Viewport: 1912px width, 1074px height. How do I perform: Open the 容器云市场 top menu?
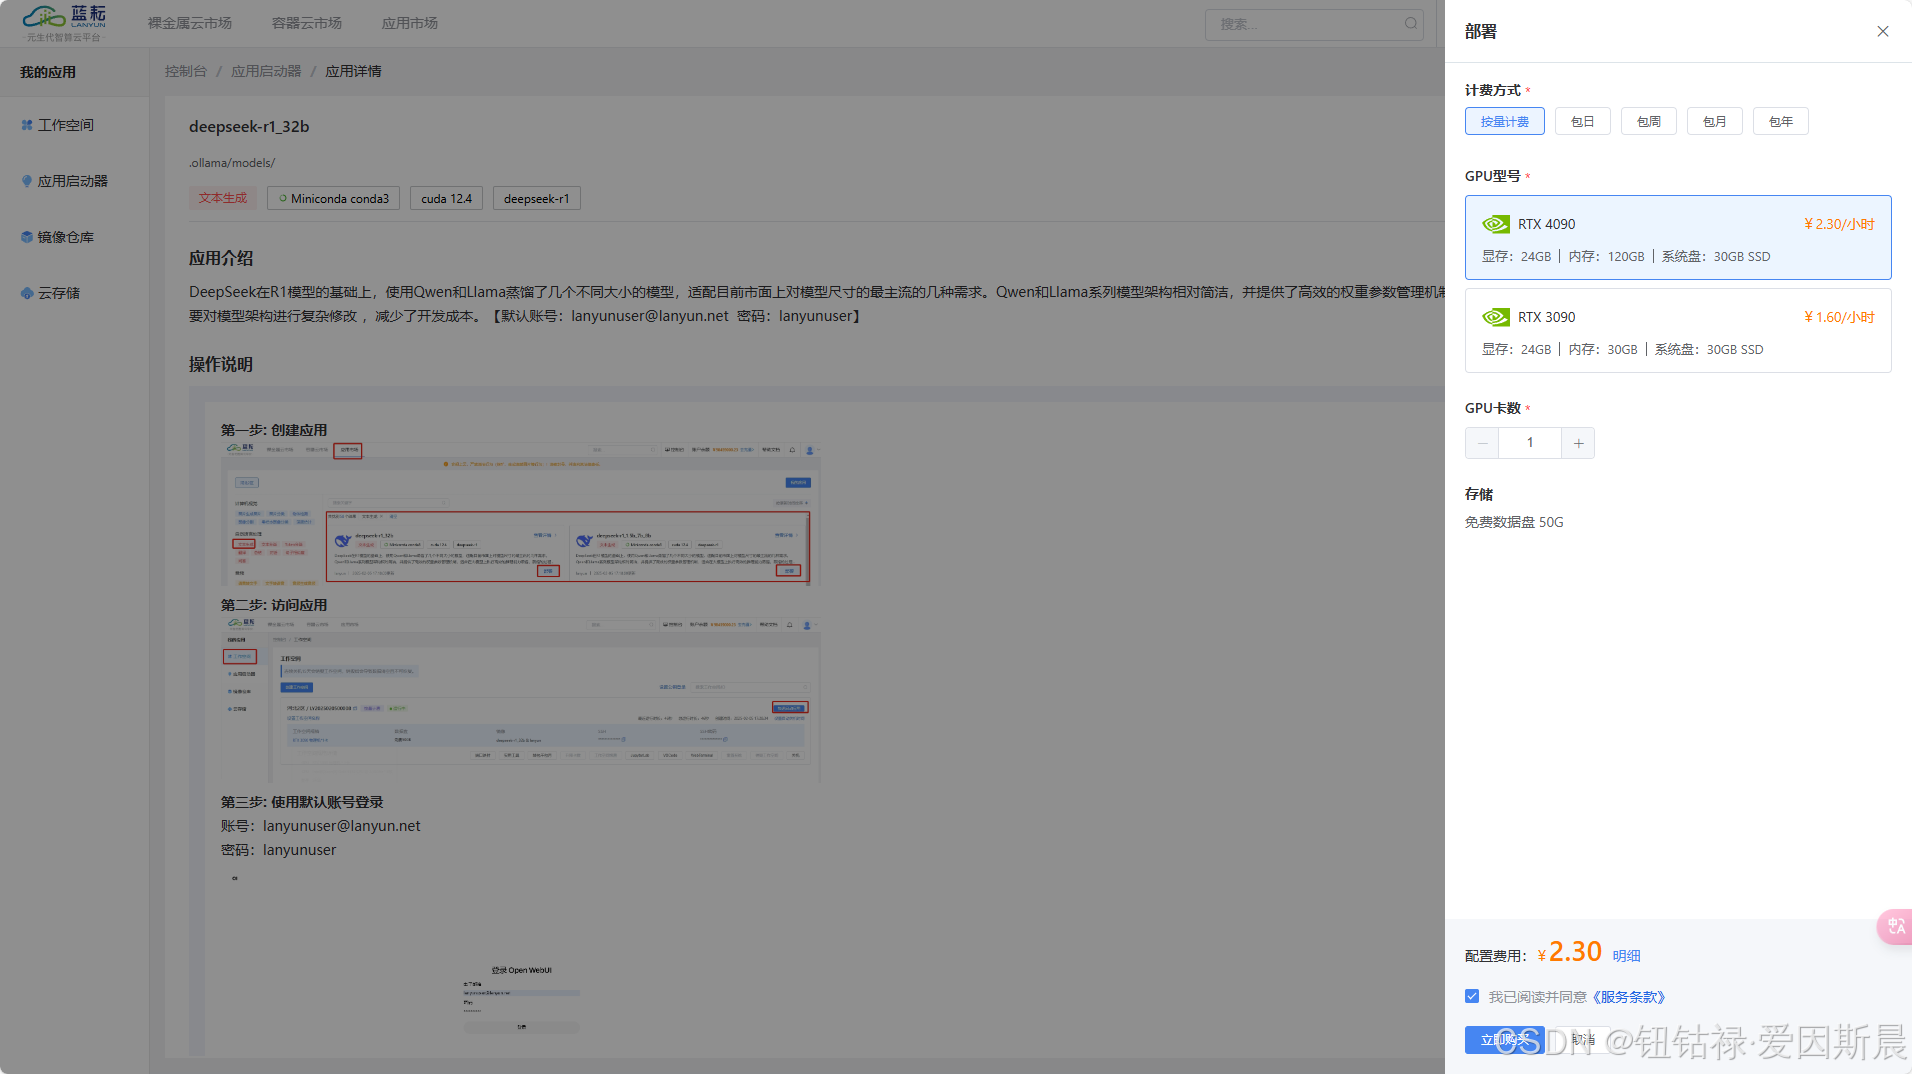[x=307, y=23]
